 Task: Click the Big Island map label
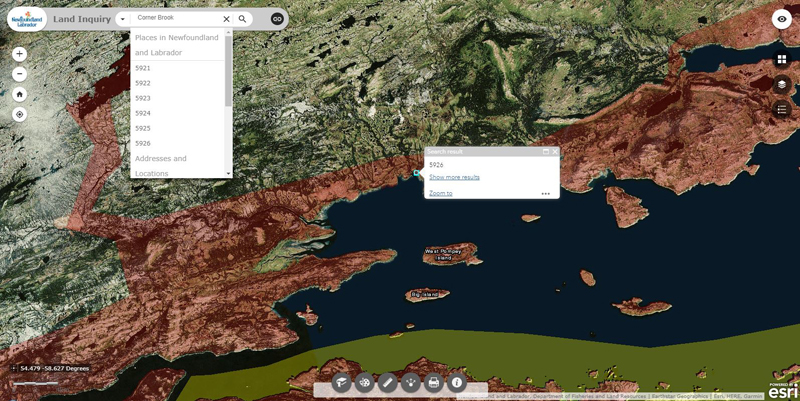click(x=423, y=295)
